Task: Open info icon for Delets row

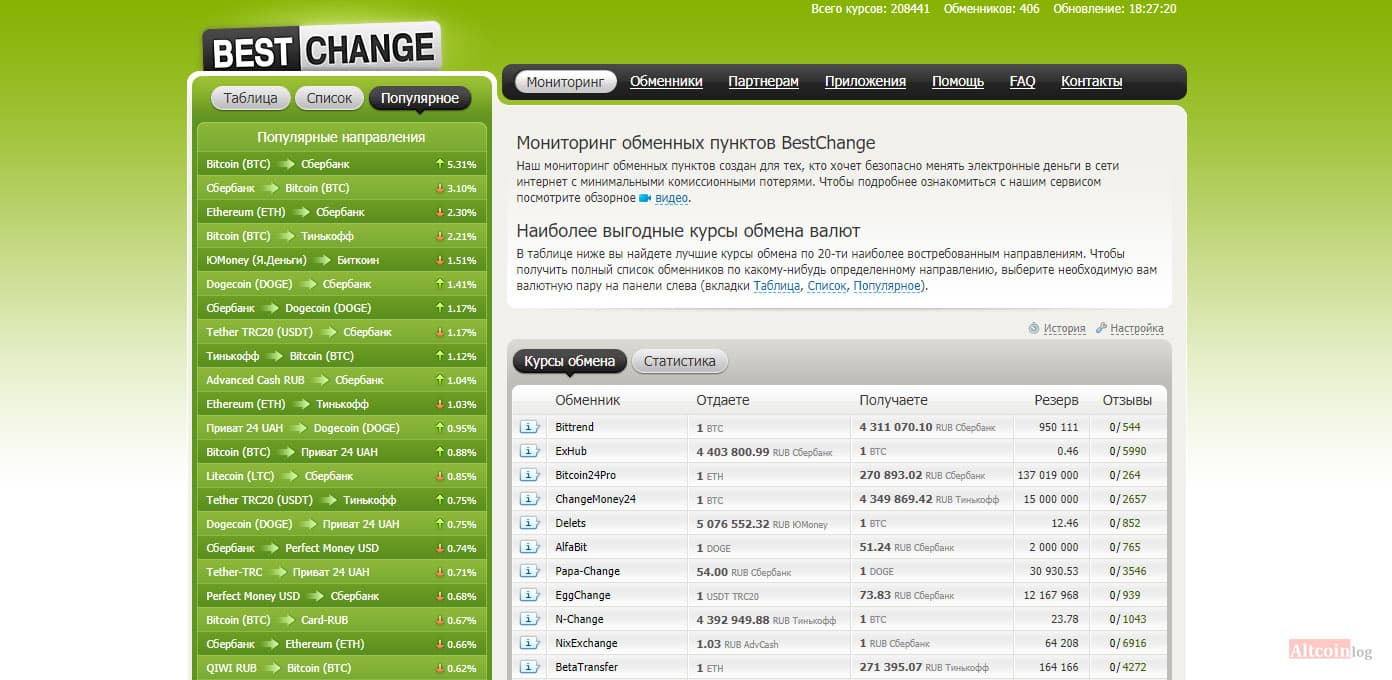Action: coord(529,523)
